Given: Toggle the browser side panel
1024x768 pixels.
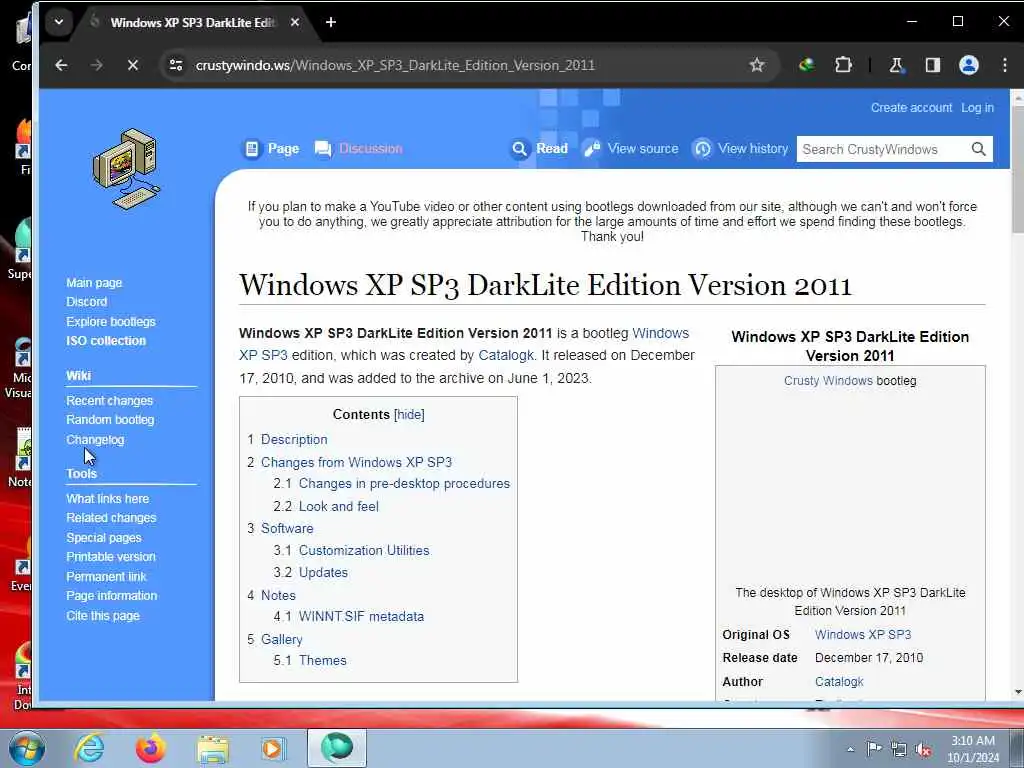Looking at the screenshot, I should tap(933, 65).
